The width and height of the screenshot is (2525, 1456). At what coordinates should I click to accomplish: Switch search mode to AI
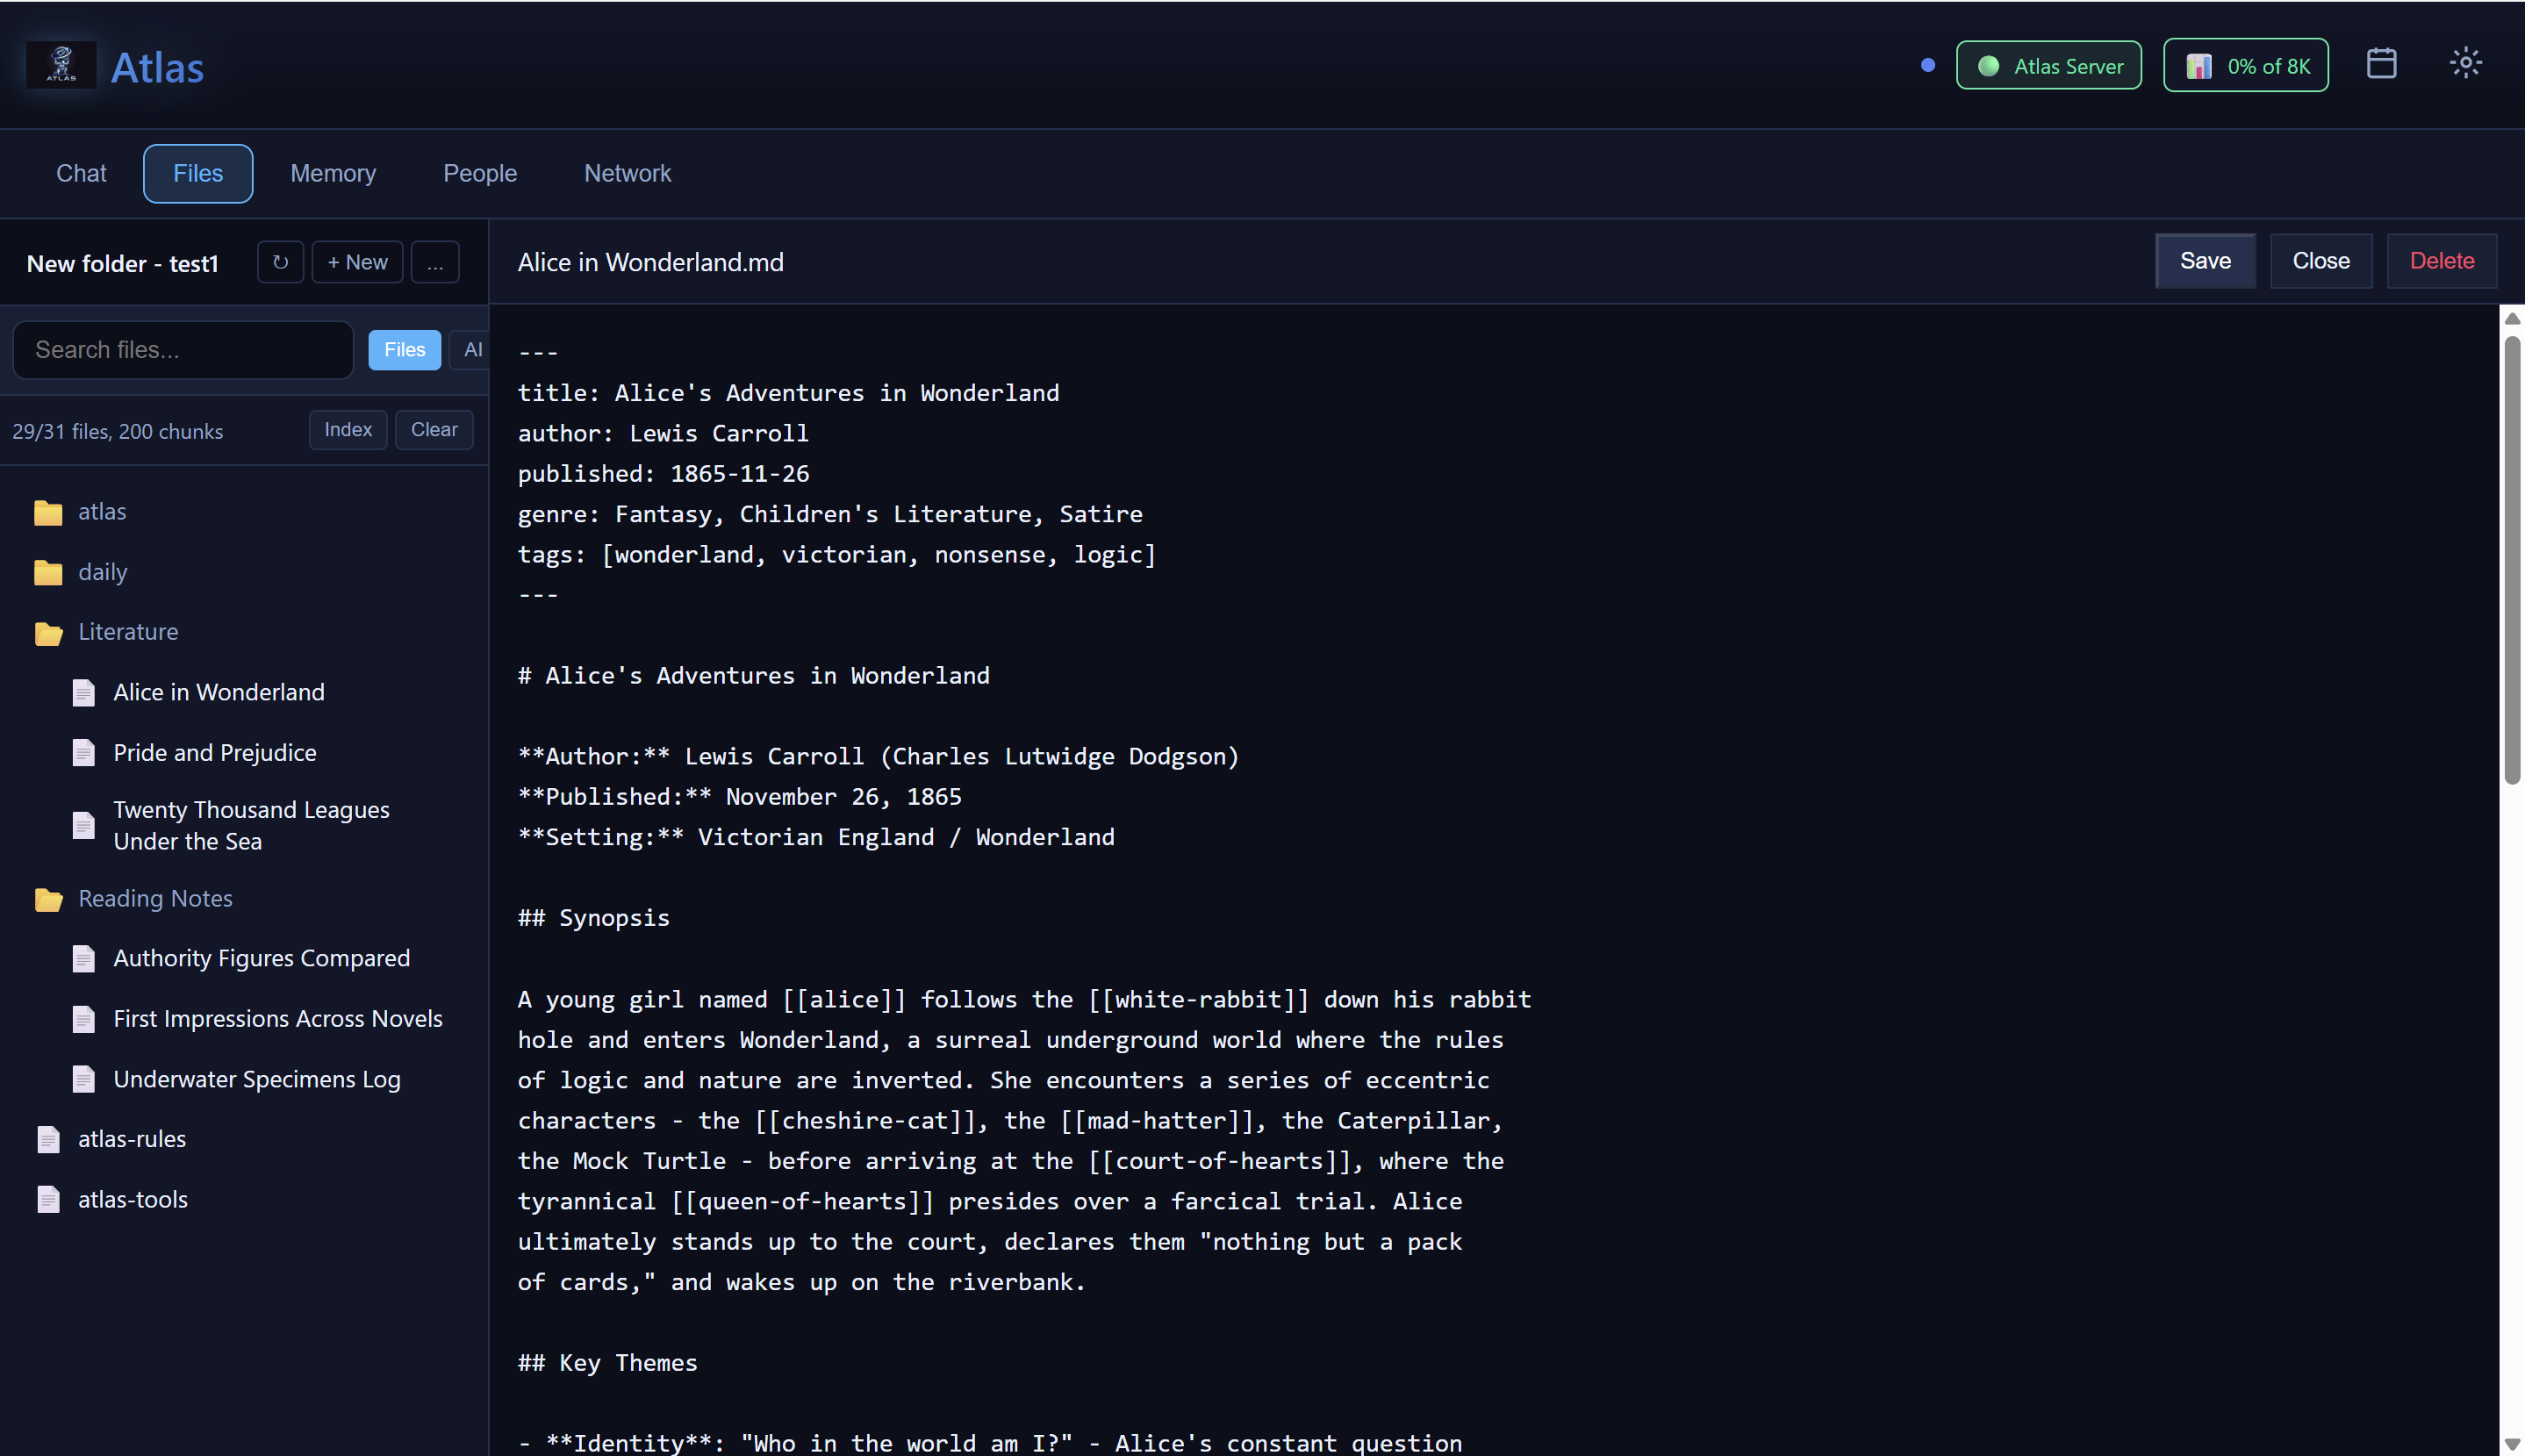(x=472, y=349)
